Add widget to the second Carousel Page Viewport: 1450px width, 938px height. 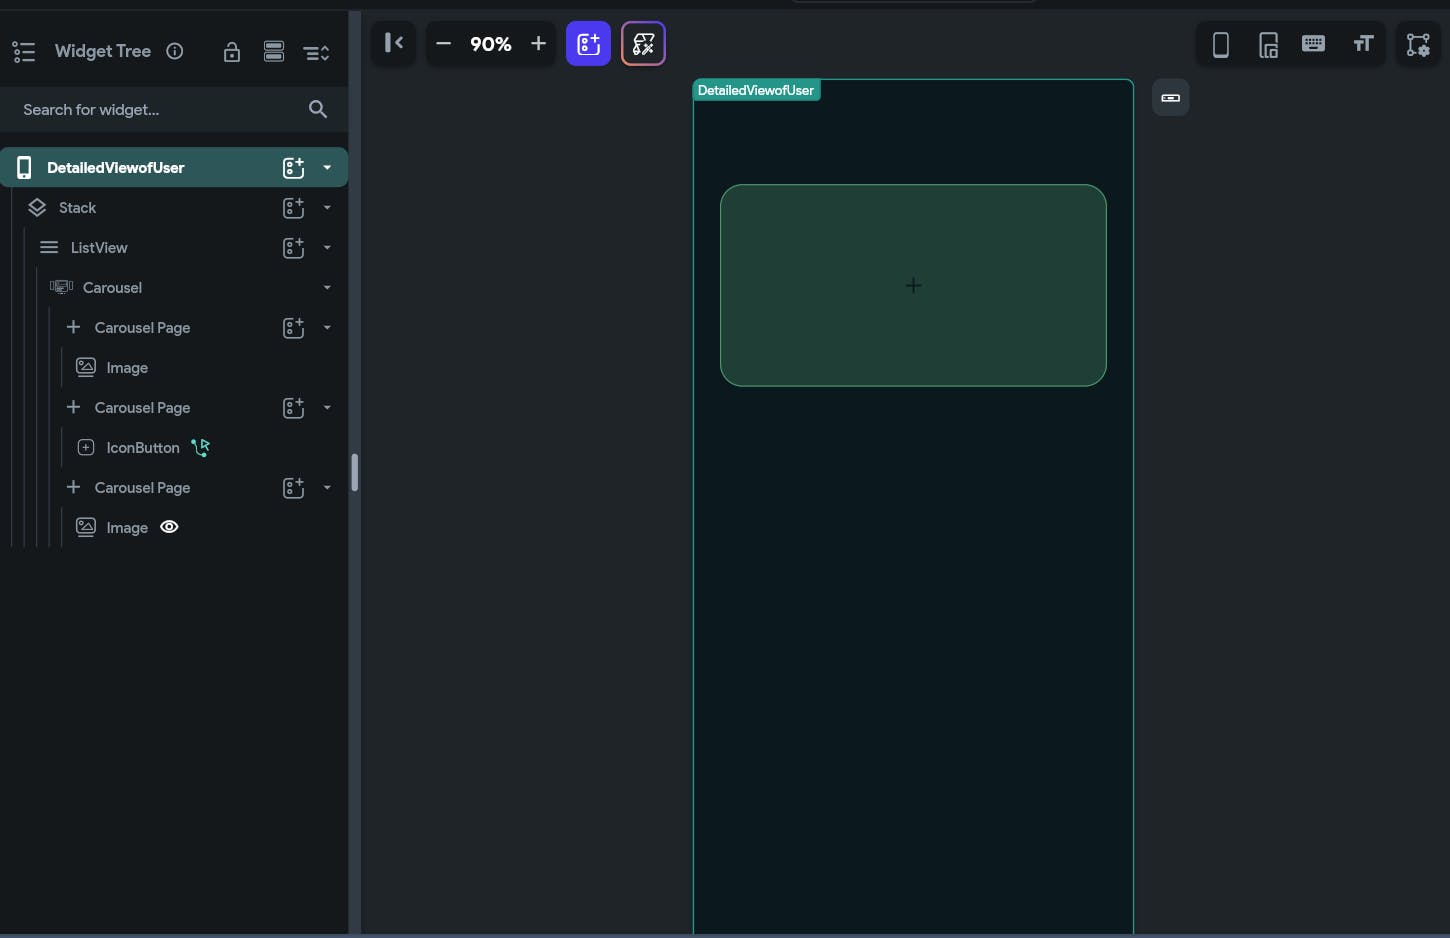pos(293,408)
